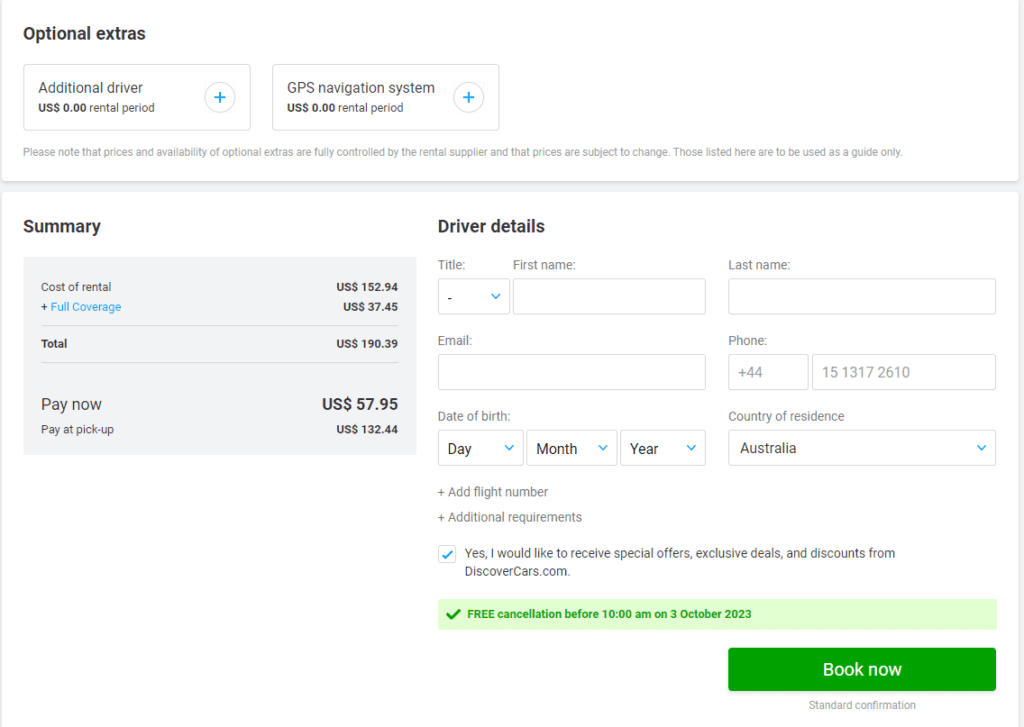Open the Full Coverage link in summary
Screen dimensions: 1024x727
[86, 307]
